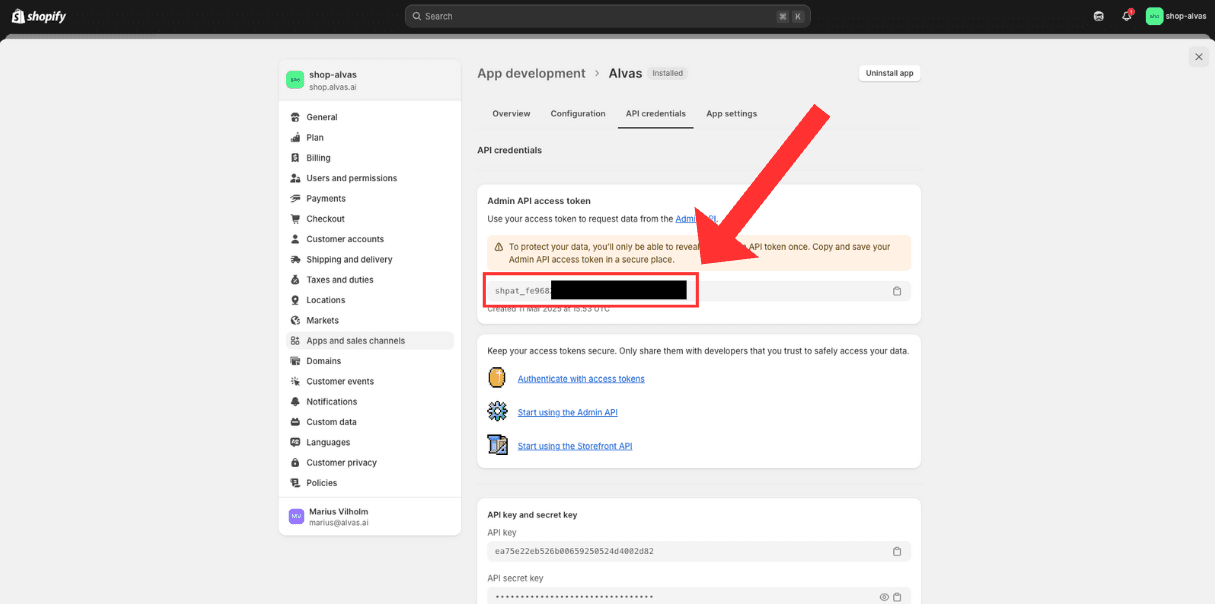
Task: Click the Policies document icon
Action: click(295, 483)
